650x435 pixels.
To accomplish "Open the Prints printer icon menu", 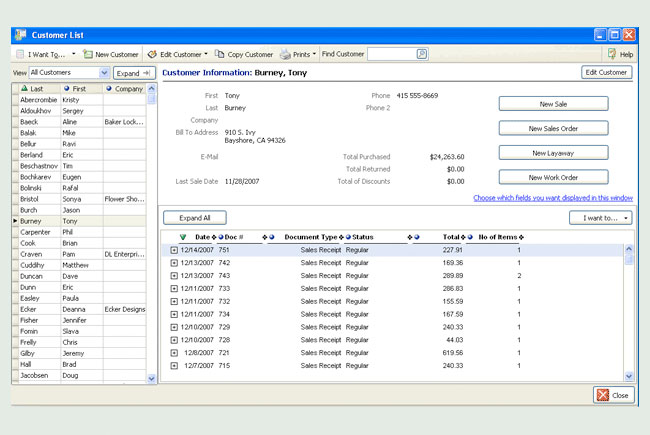I will click(x=286, y=54).
